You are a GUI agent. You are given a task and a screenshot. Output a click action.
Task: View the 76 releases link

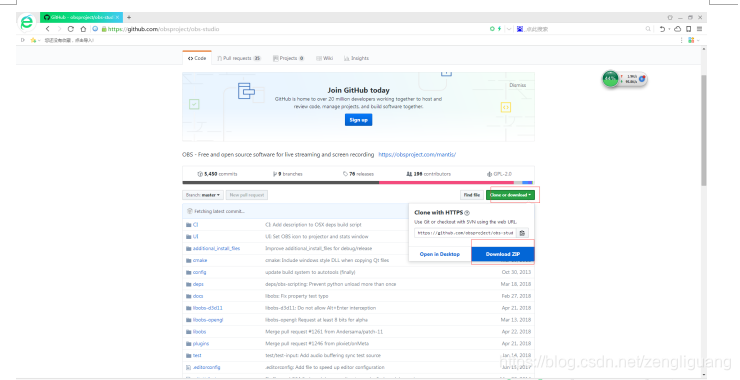coord(358,174)
